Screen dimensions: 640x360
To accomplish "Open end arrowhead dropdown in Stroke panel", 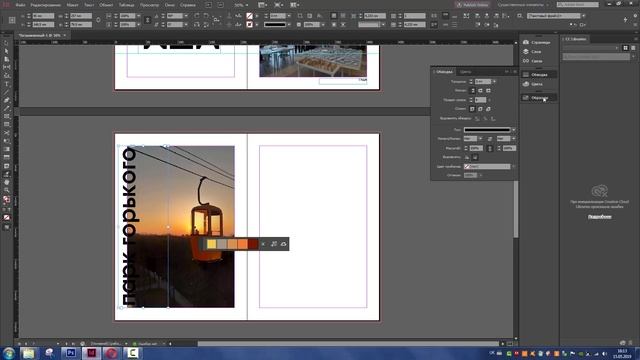I will (x=513, y=139).
